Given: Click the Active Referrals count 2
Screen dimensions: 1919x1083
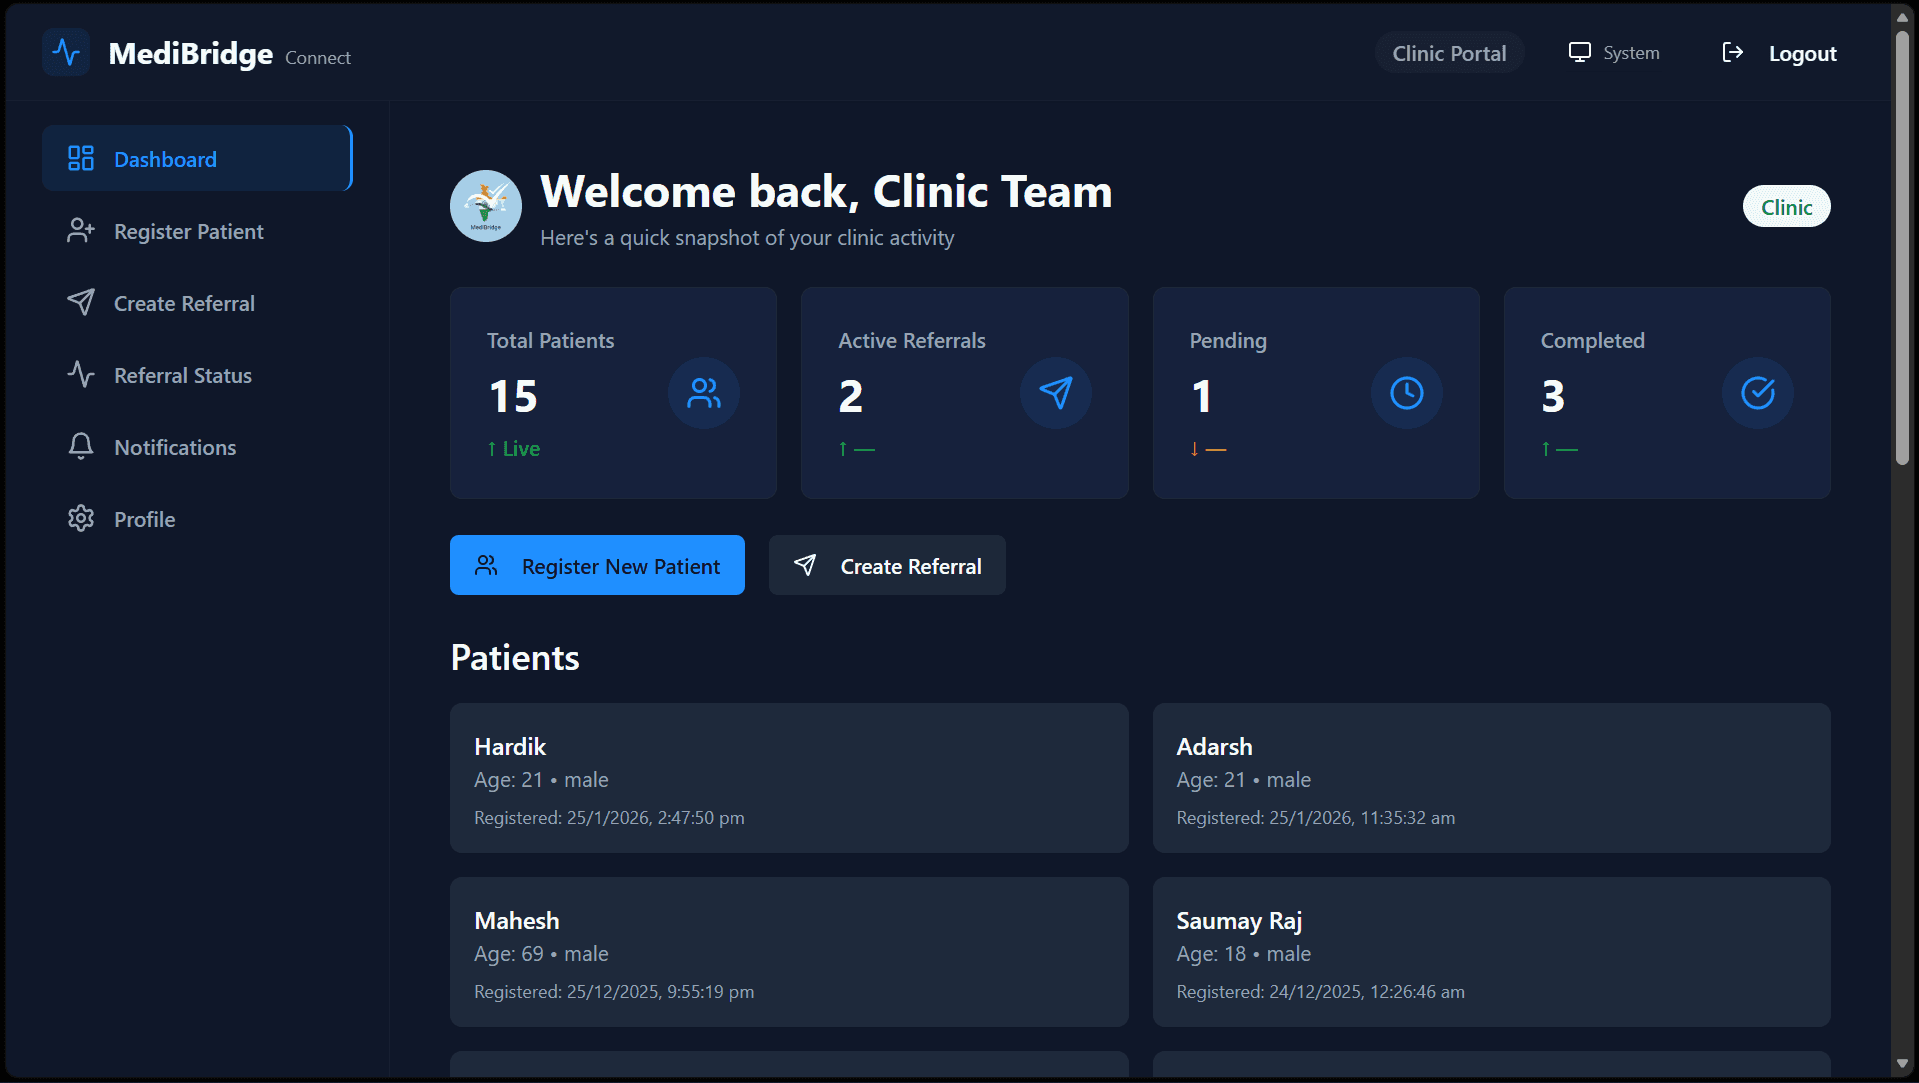Looking at the screenshot, I should pos(851,396).
